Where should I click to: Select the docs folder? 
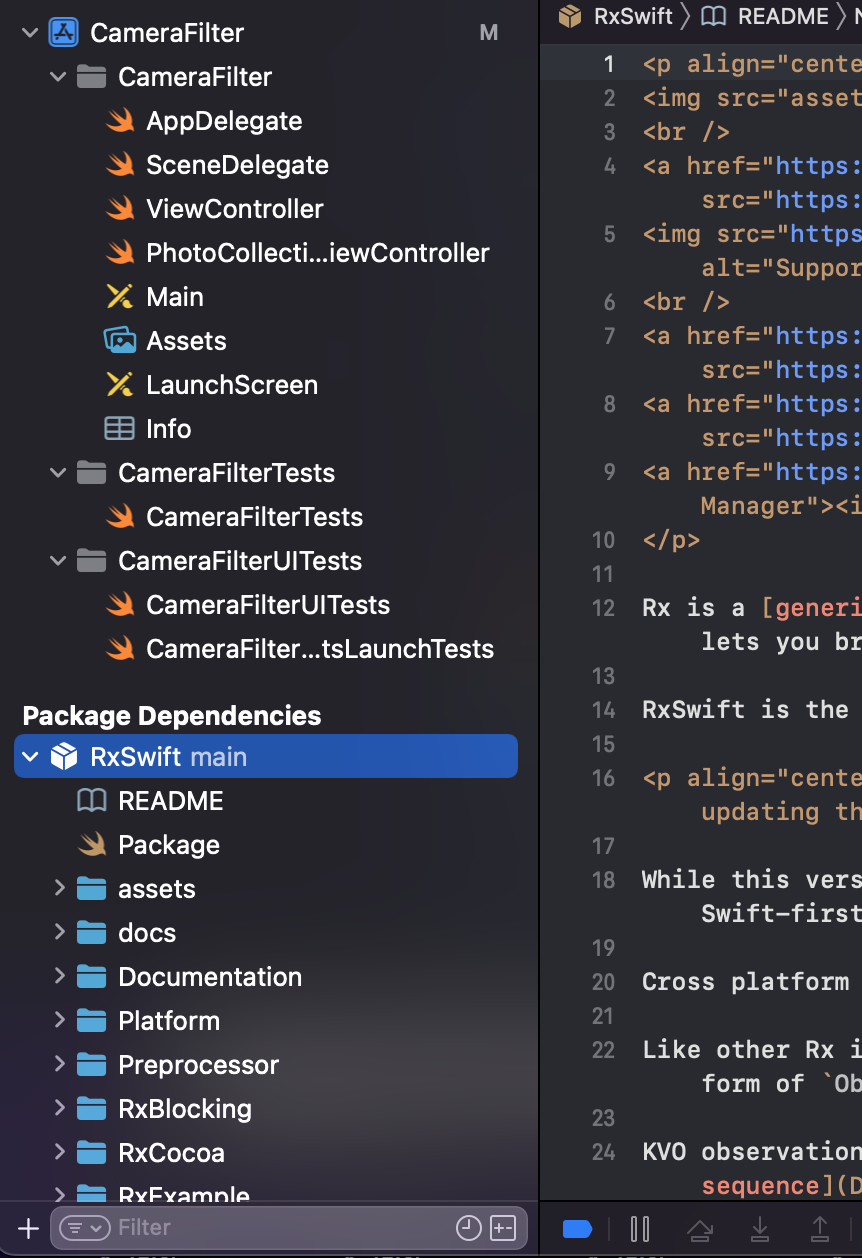[x=147, y=933]
